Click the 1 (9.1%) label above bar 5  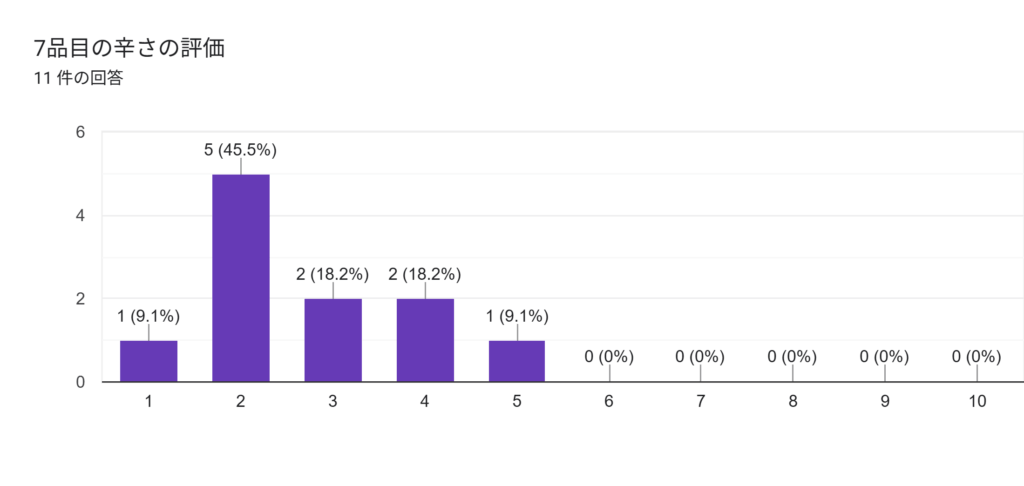(517, 316)
